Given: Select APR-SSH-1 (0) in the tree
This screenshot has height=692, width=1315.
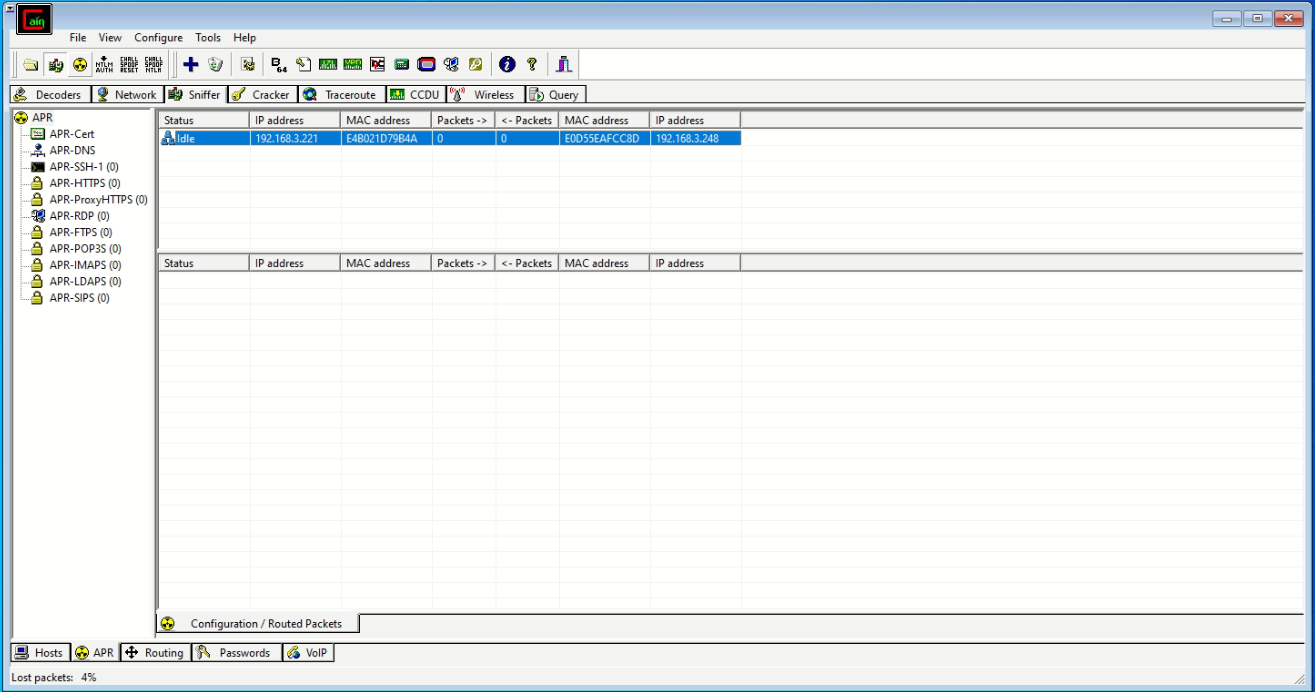Looking at the screenshot, I should click(85, 167).
